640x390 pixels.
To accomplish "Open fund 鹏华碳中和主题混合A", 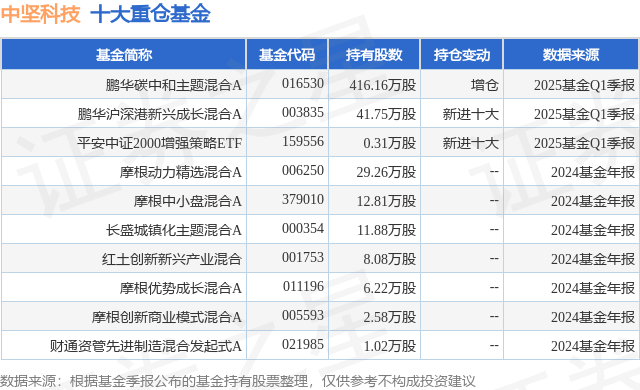I will point(173,85).
